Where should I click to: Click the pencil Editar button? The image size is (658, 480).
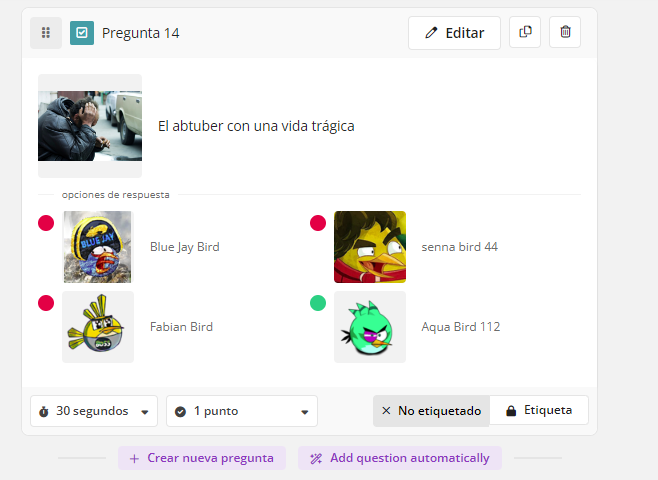click(x=454, y=33)
